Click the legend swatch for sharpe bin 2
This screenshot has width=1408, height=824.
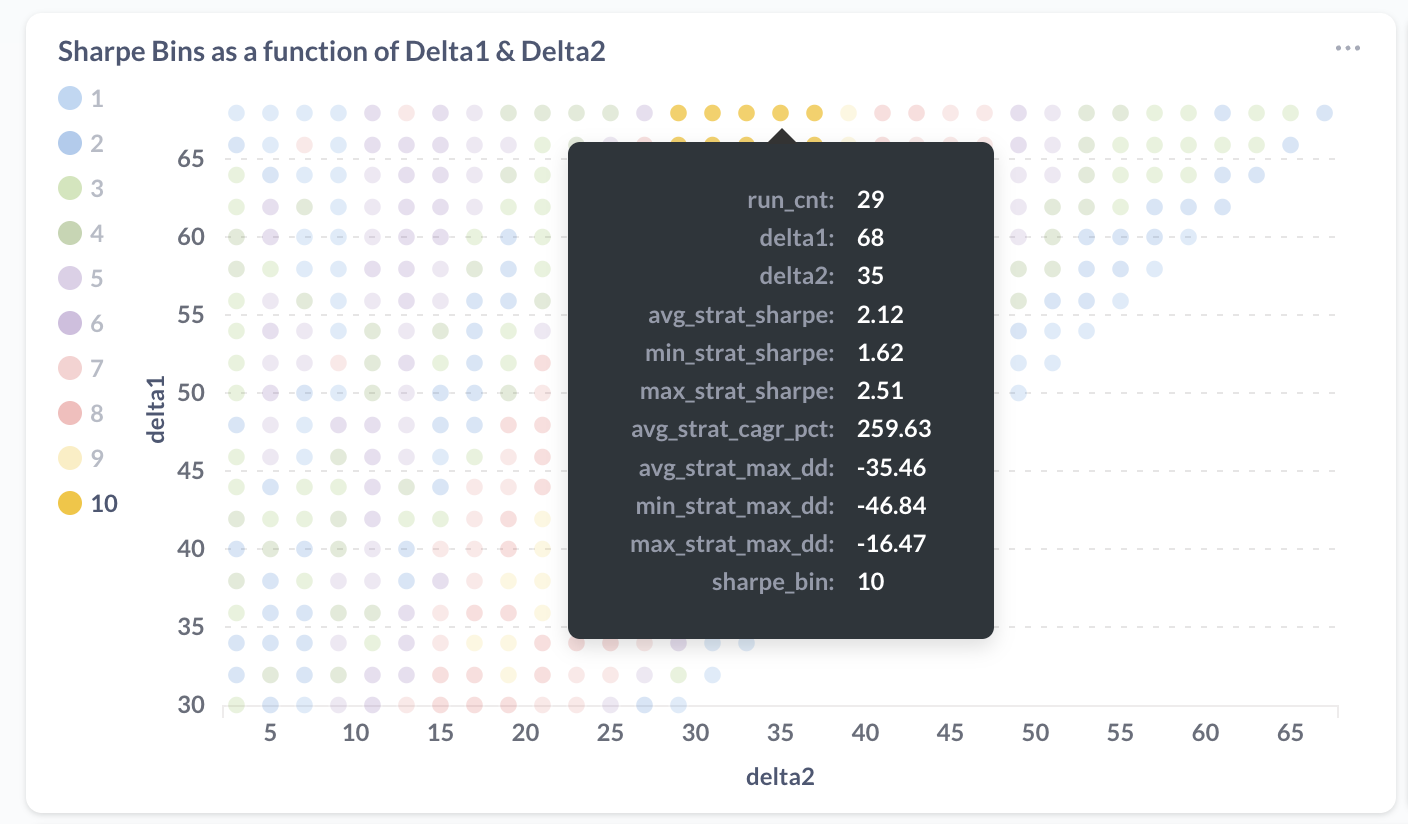68,143
